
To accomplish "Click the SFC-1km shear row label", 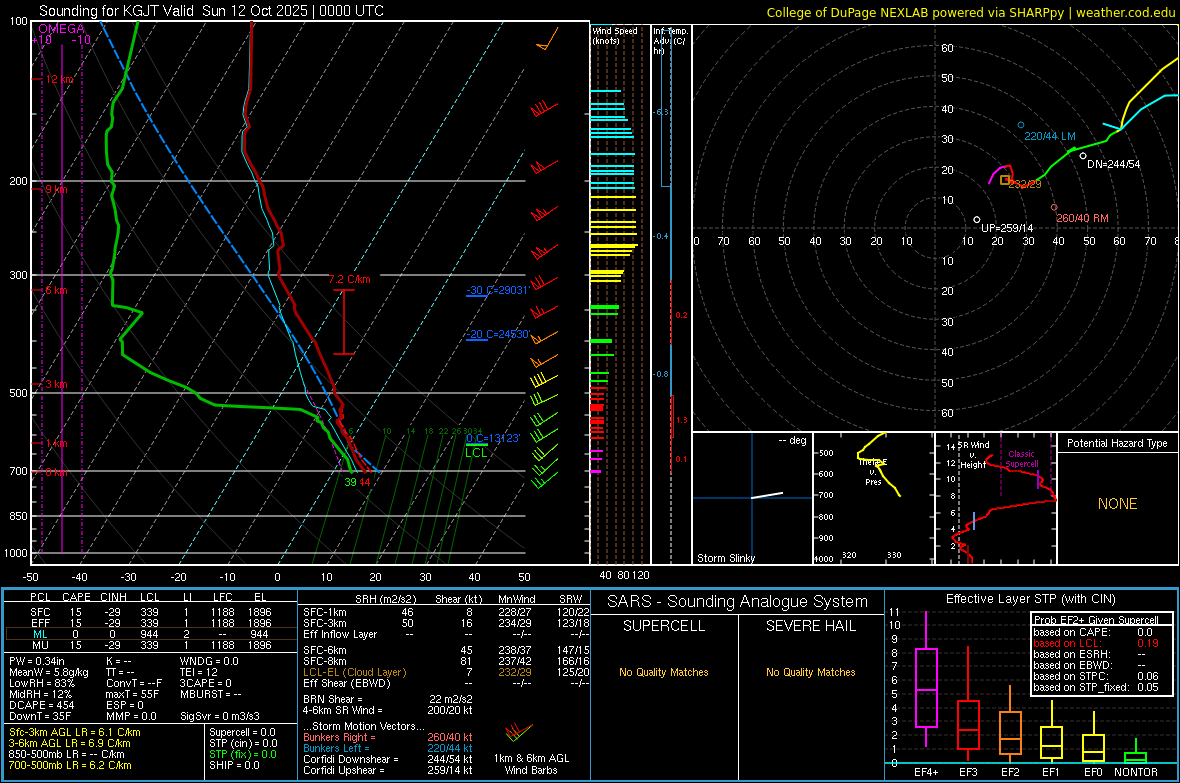I will point(325,612).
